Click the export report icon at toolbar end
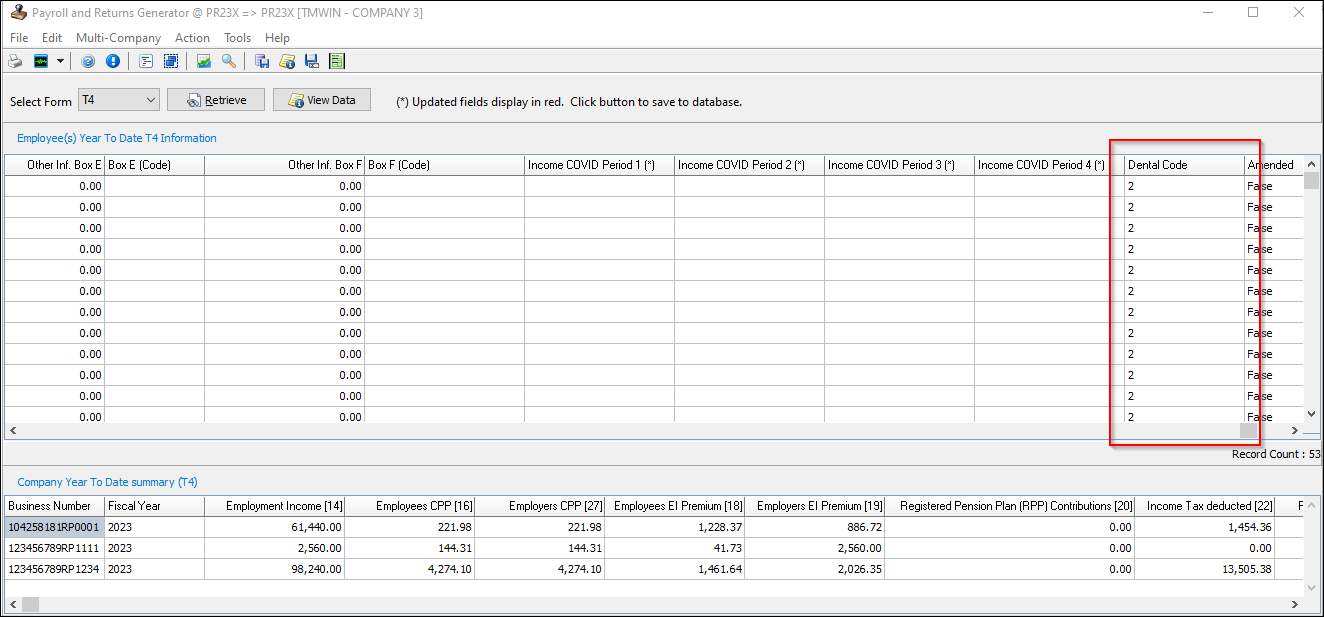 pyautogui.click(x=337, y=60)
